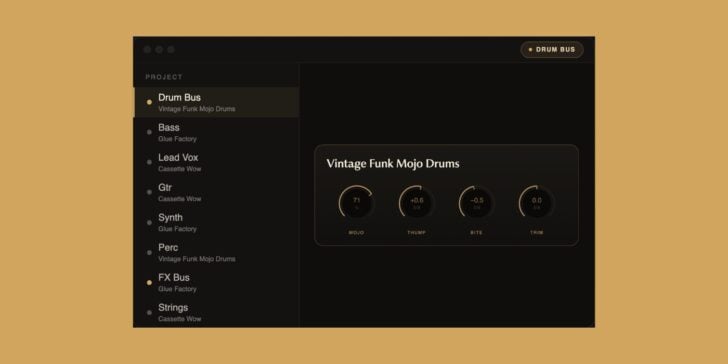Toggle the status dot beside Perc
728x364 pixels.
[149, 252]
